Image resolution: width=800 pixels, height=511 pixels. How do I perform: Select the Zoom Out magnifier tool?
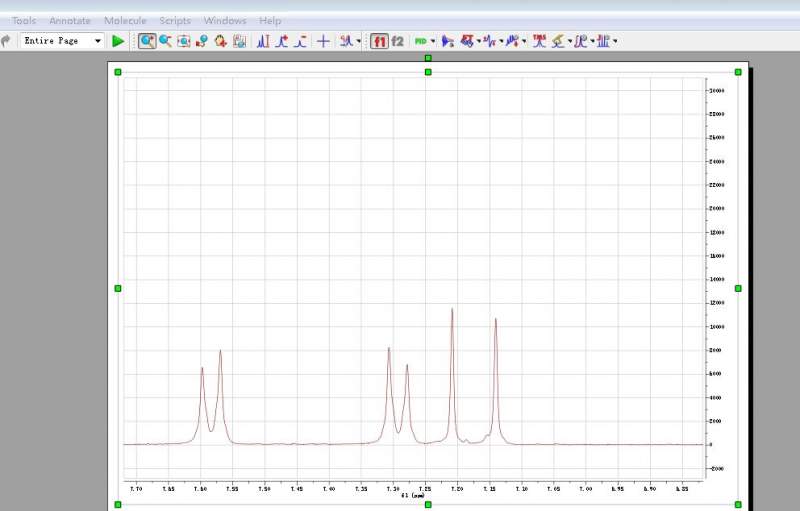click(x=165, y=41)
